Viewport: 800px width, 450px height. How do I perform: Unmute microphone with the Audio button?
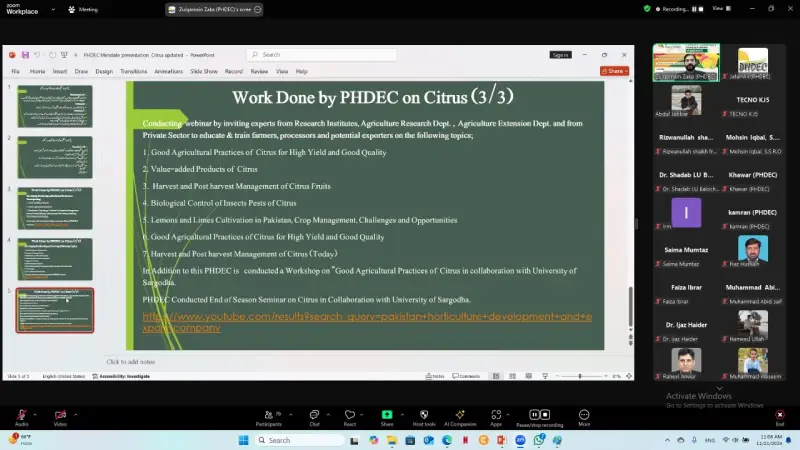point(21,415)
